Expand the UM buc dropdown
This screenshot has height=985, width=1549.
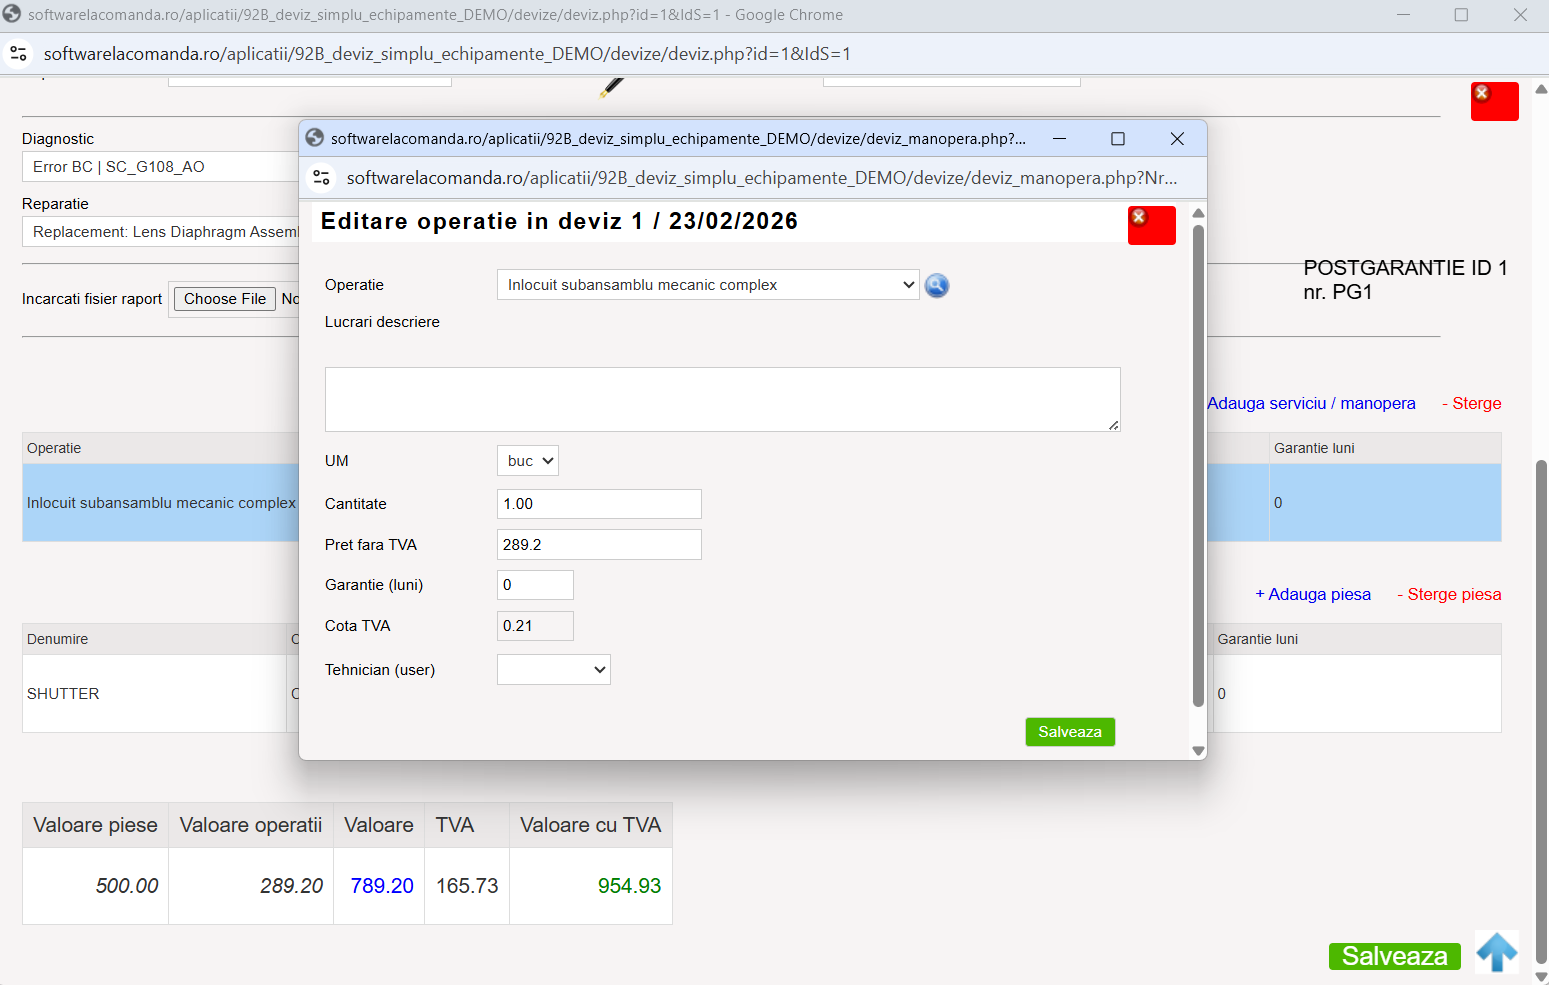[528, 461]
